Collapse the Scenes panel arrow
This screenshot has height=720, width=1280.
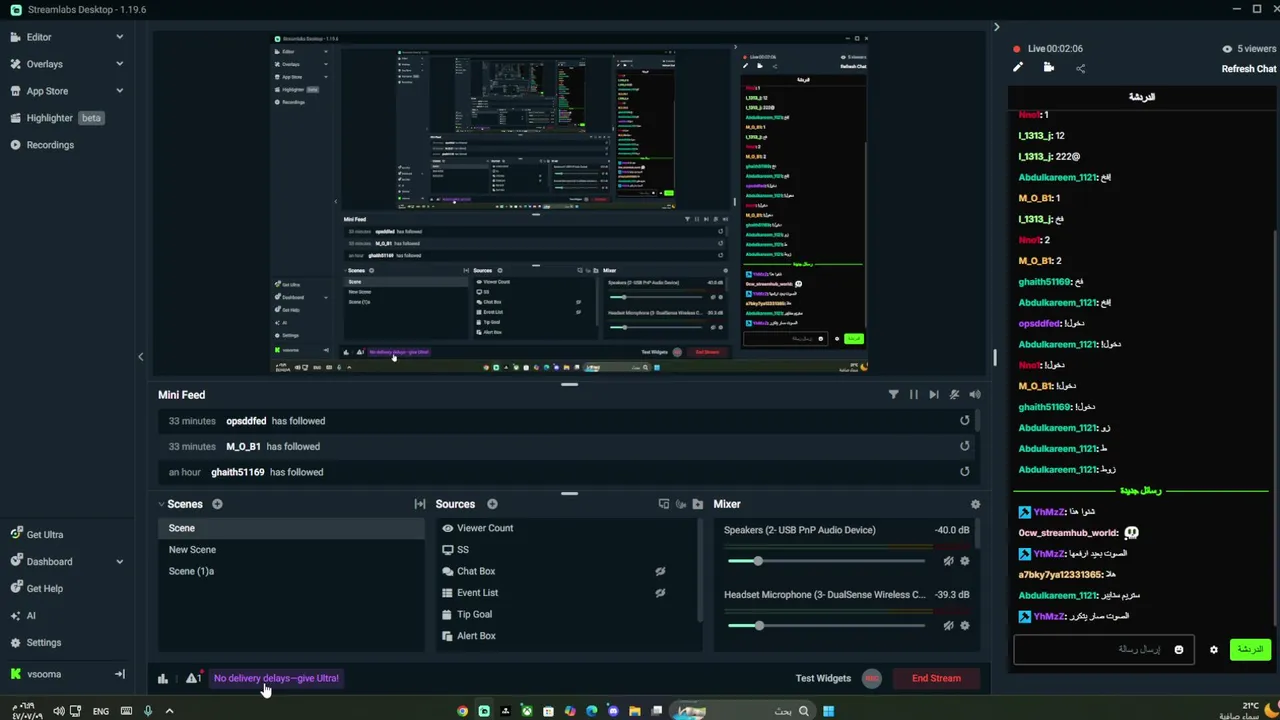click(161, 504)
